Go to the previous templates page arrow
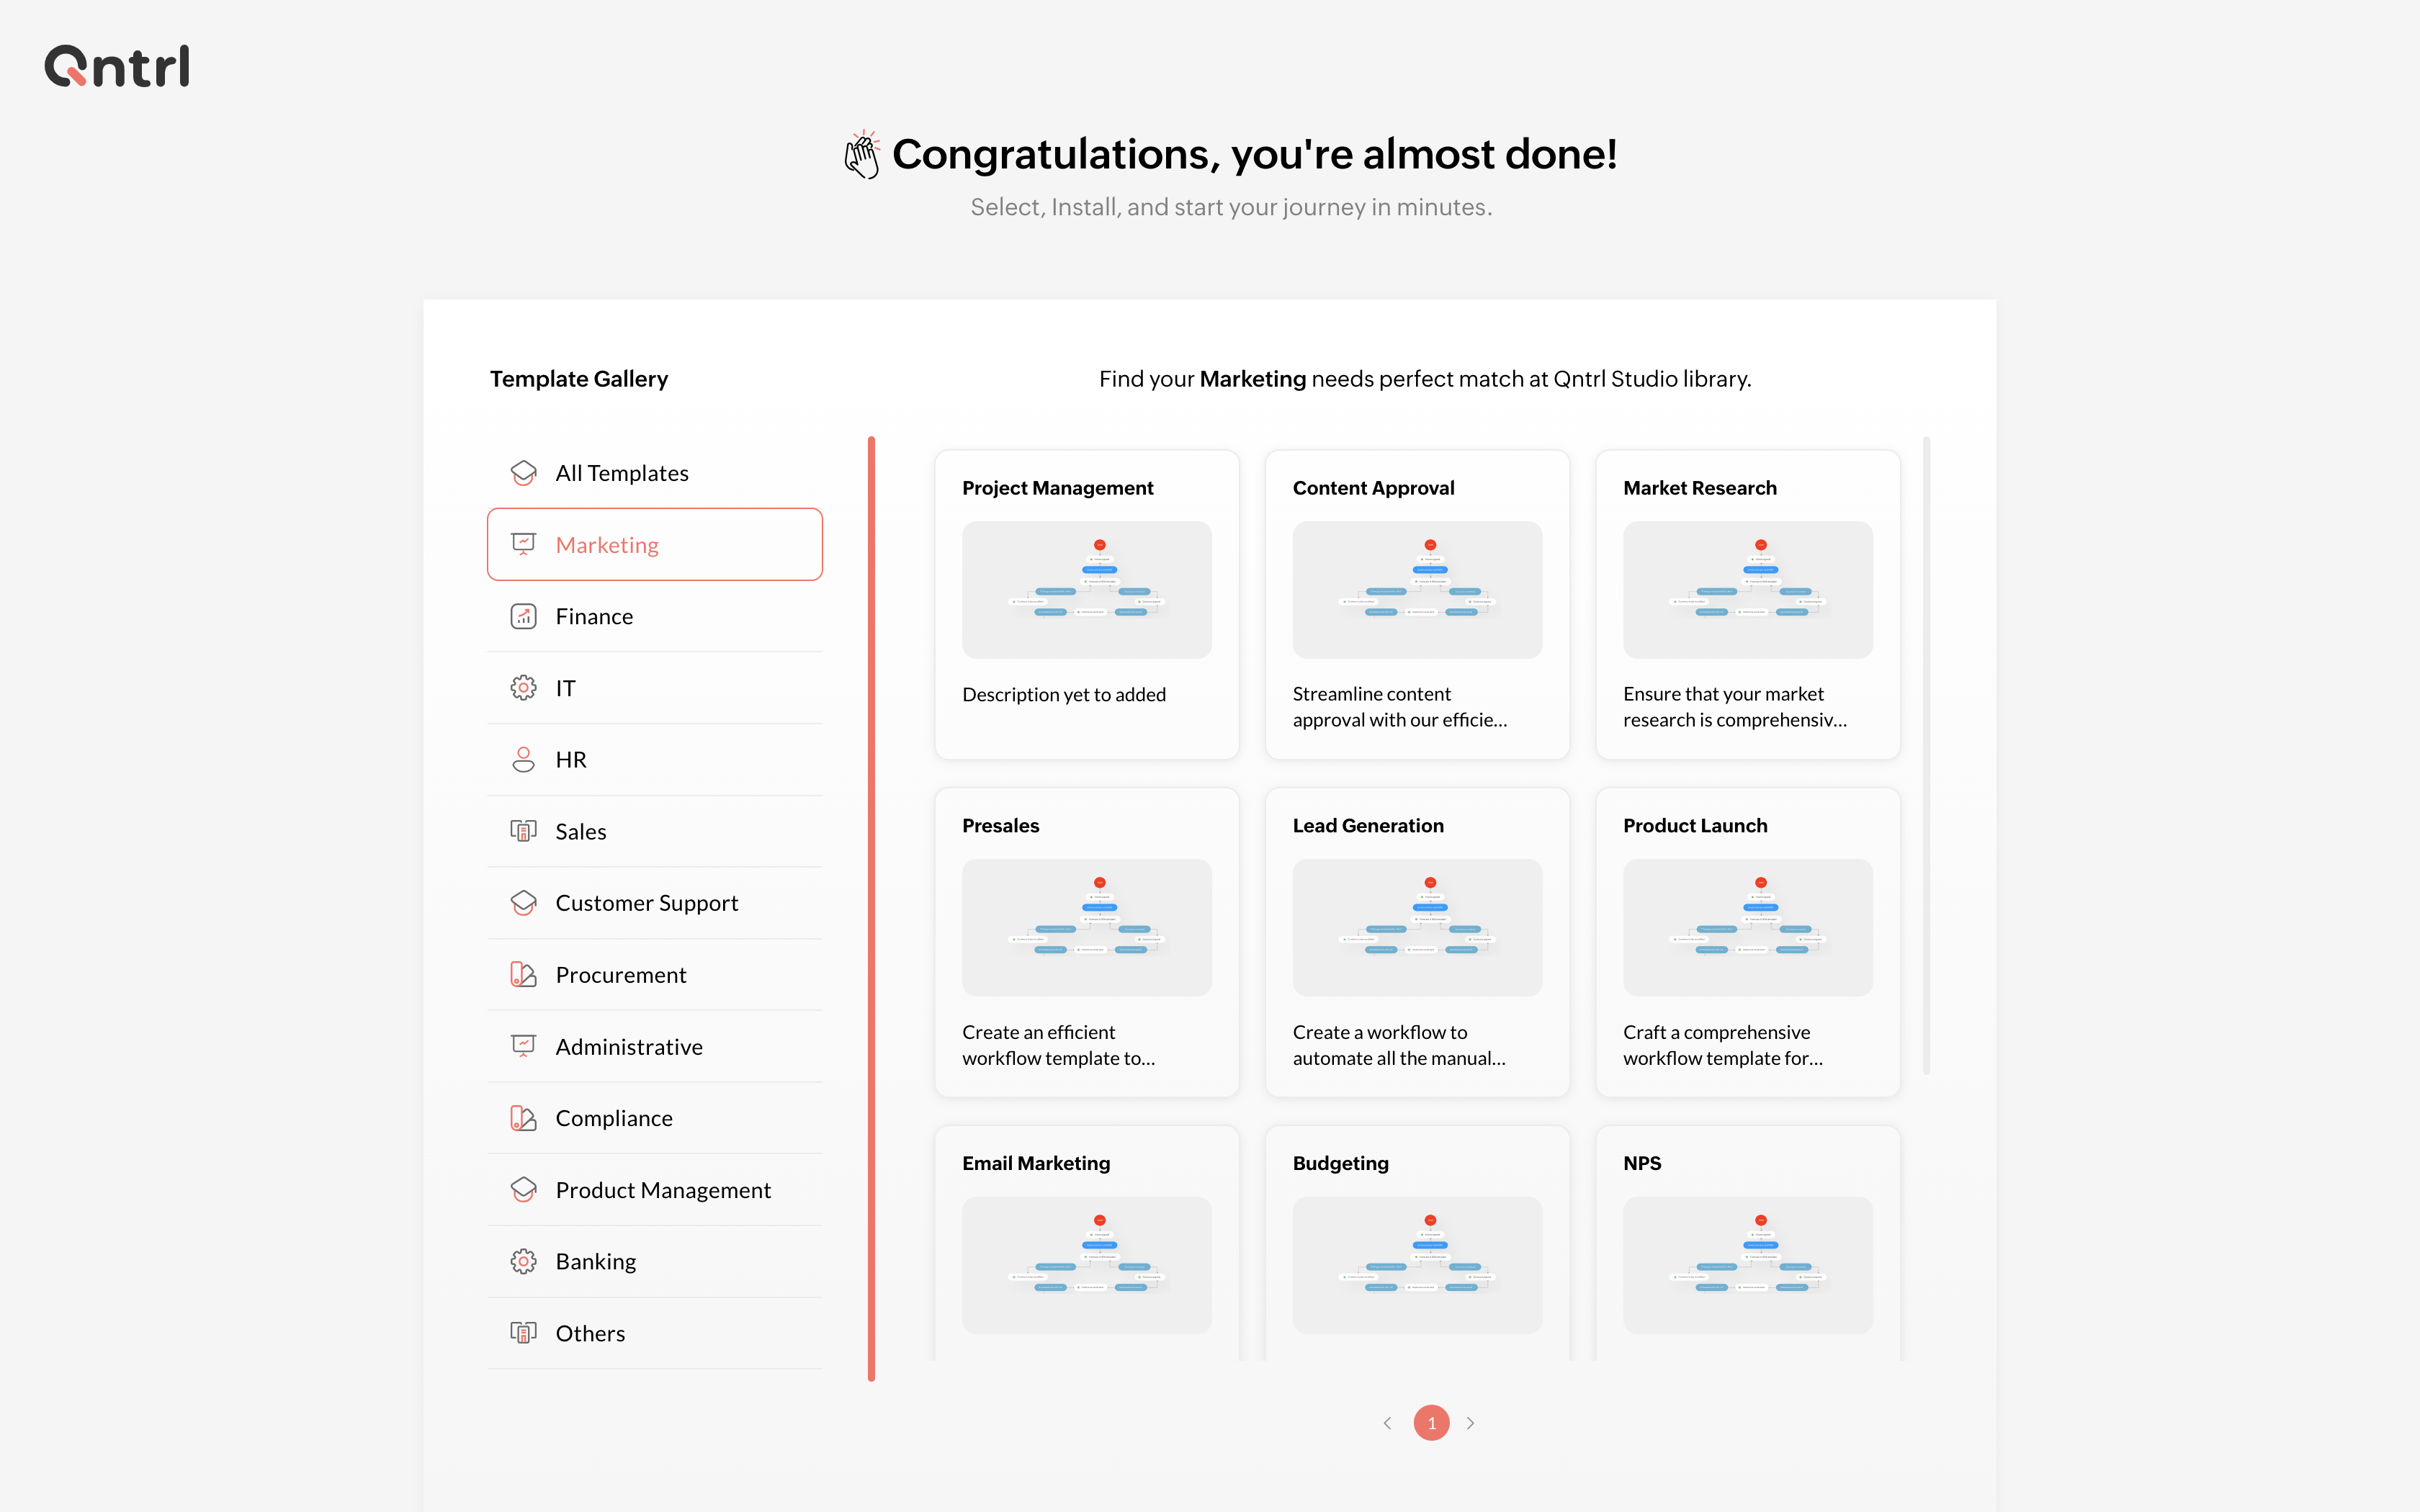Image resolution: width=2420 pixels, height=1512 pixels. click(1387, 1423)
